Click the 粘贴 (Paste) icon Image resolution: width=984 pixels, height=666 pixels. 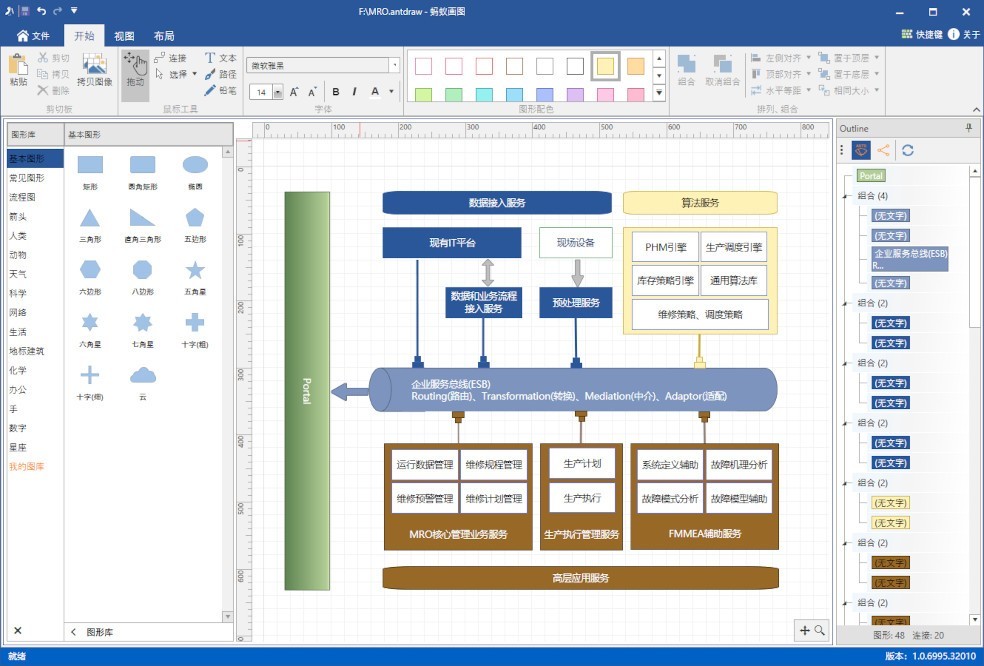[x=18, y=70]
